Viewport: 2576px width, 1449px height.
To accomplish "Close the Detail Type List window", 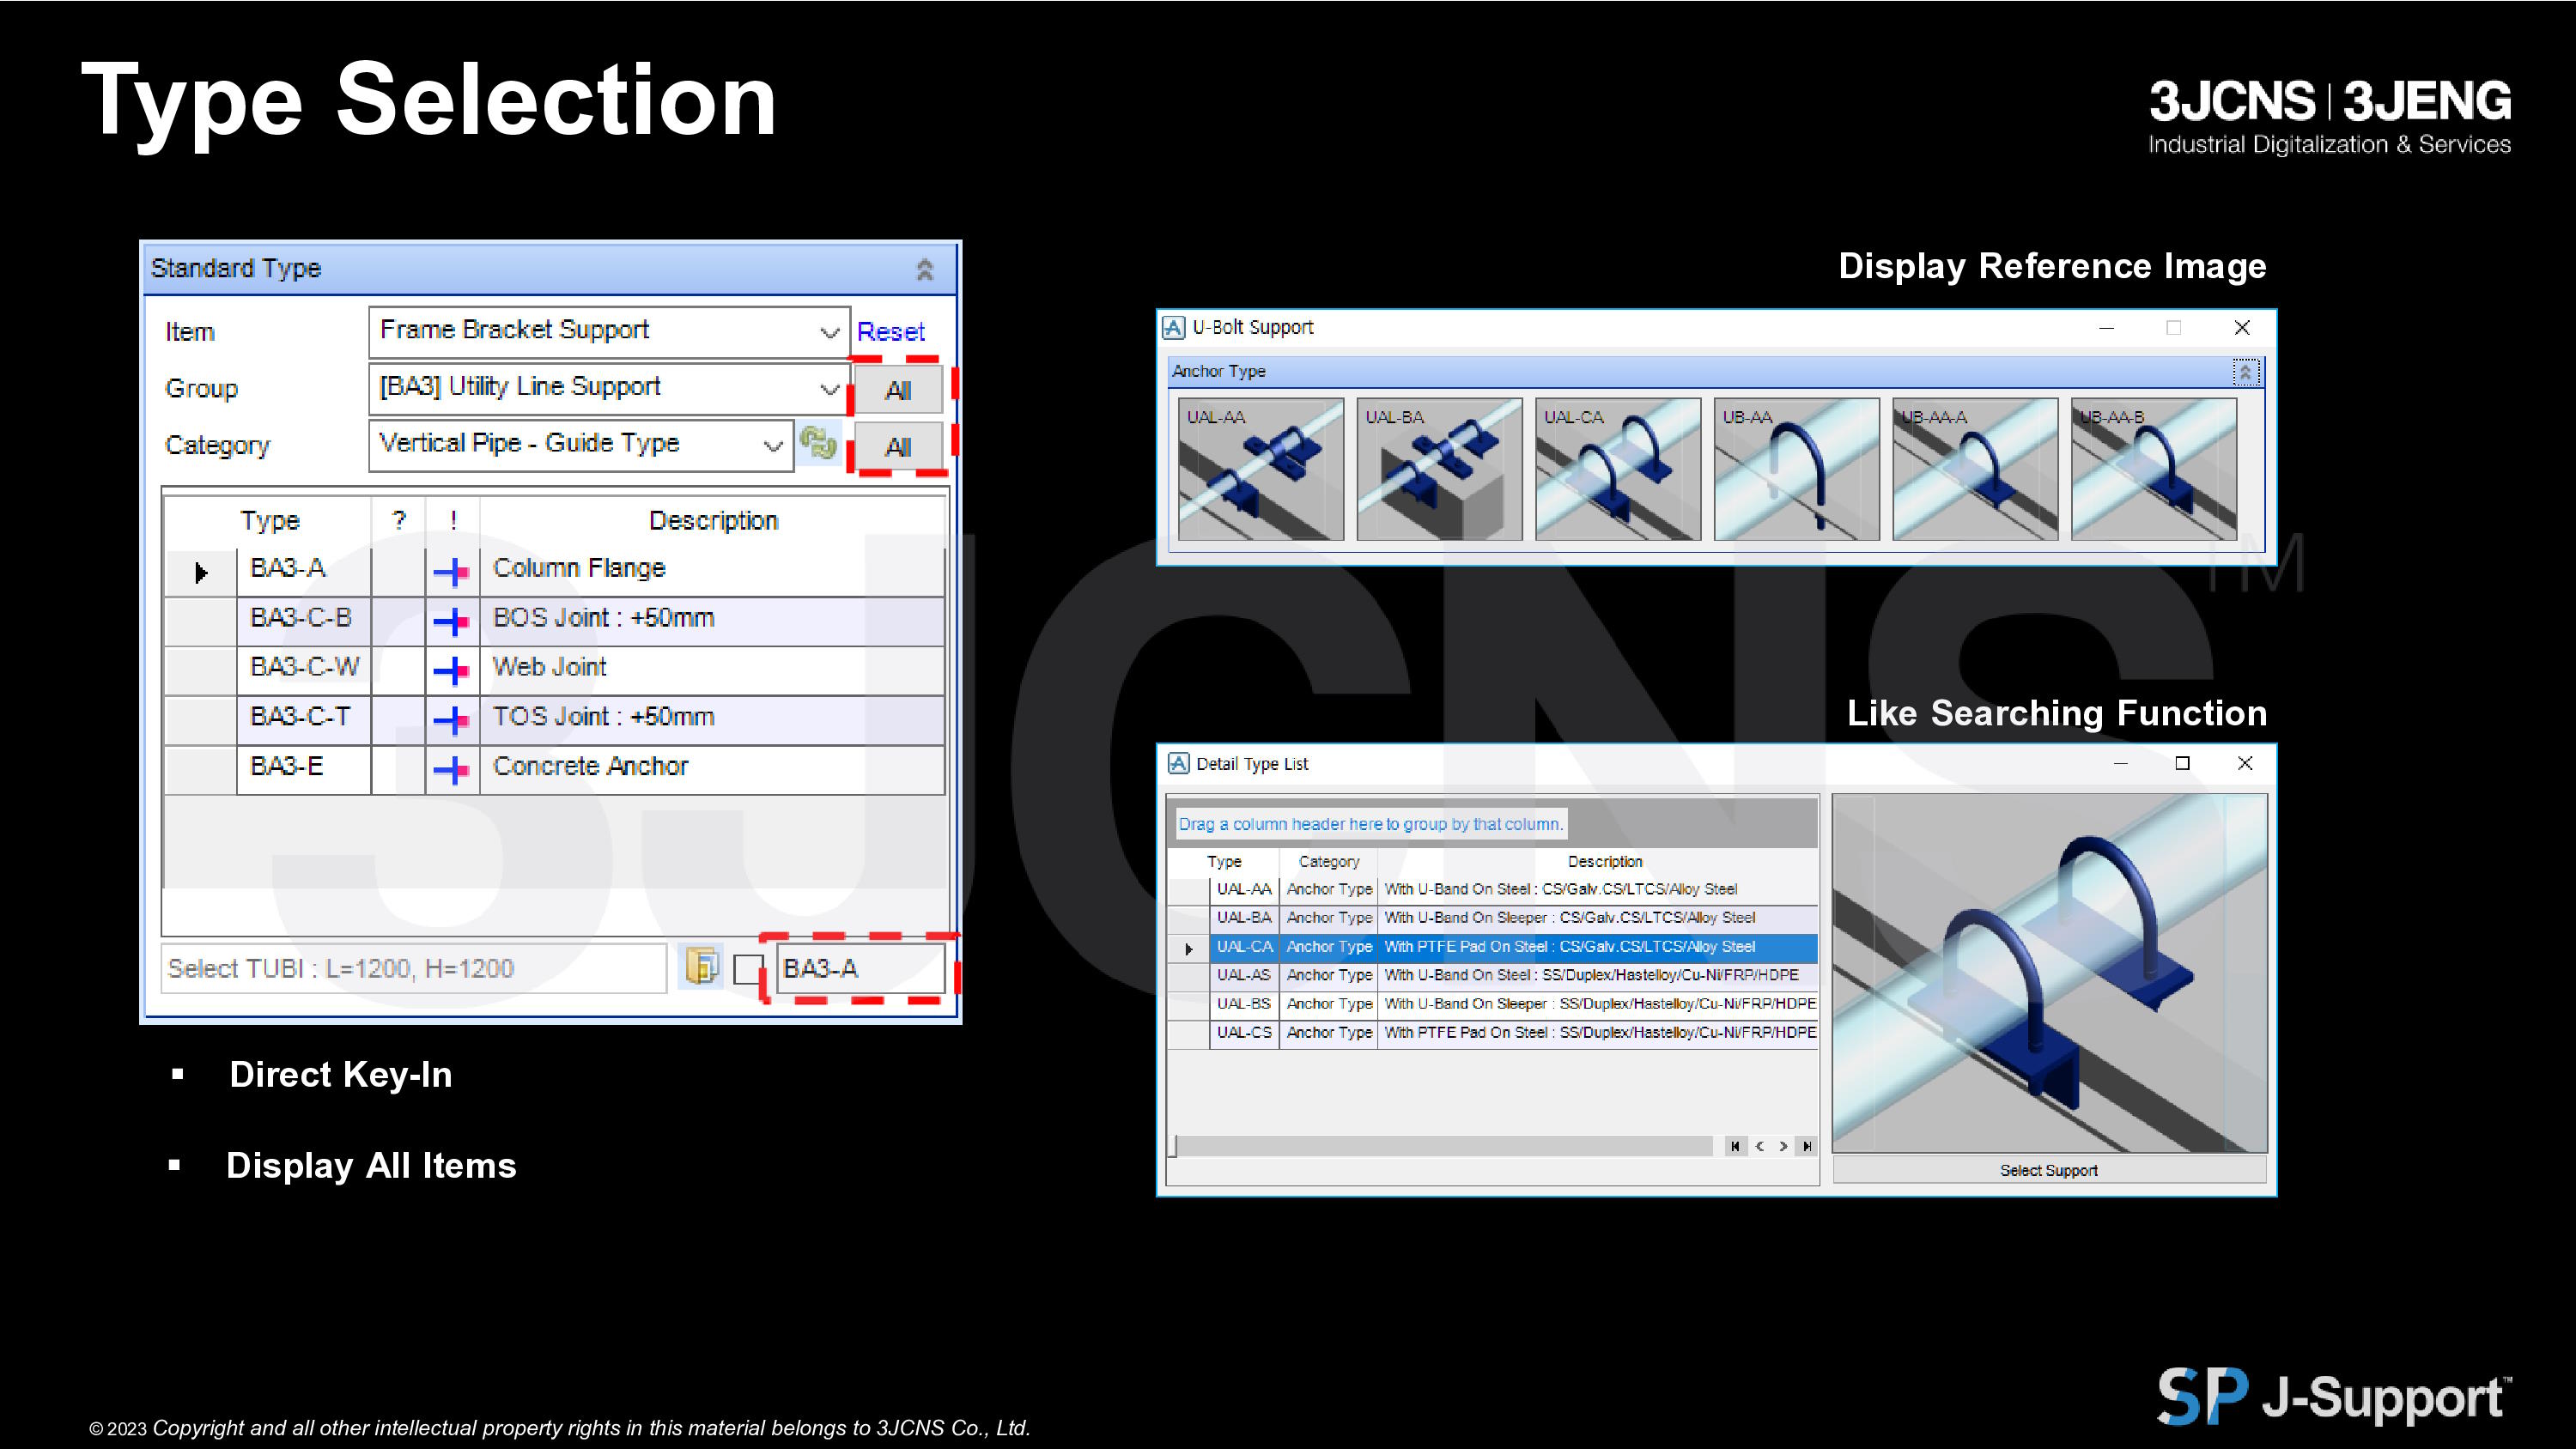I will coord(2244,764).
